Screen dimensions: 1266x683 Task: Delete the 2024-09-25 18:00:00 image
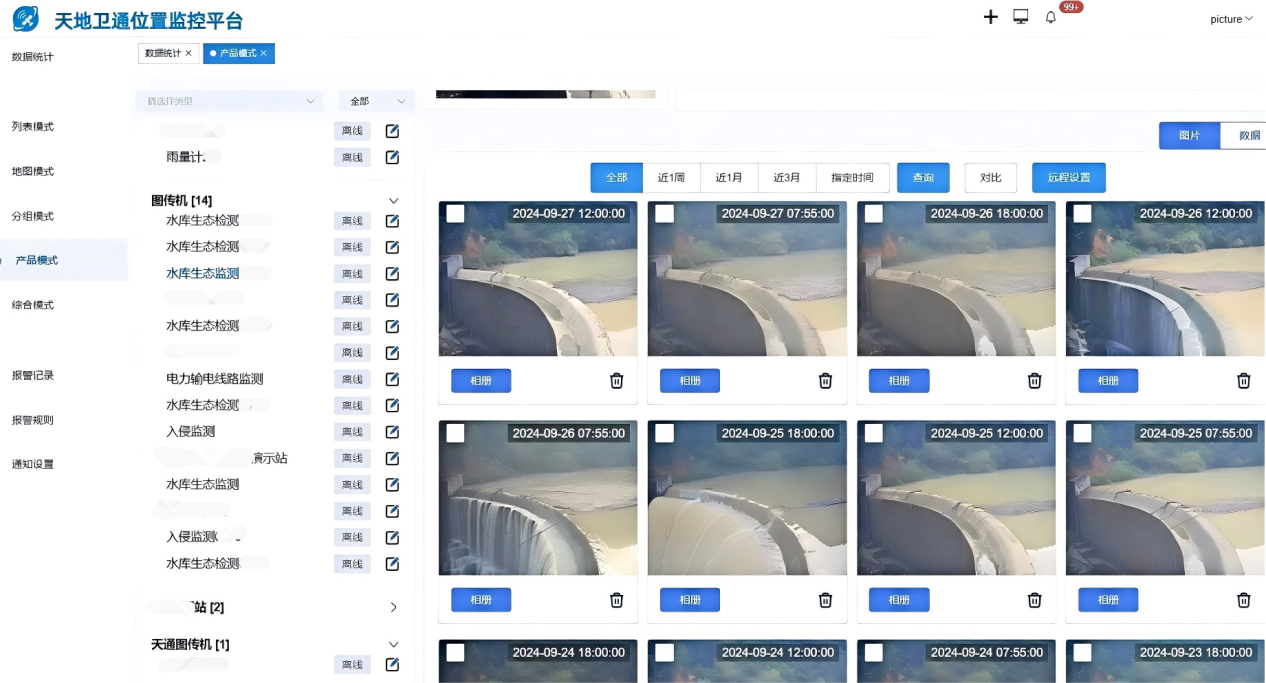(x=826, y=600)
